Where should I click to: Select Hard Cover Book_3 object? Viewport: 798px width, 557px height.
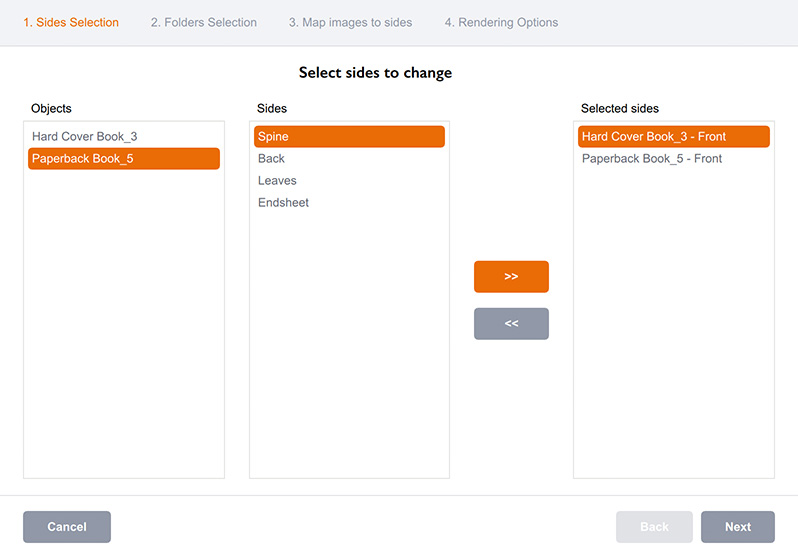click(83, 136)
